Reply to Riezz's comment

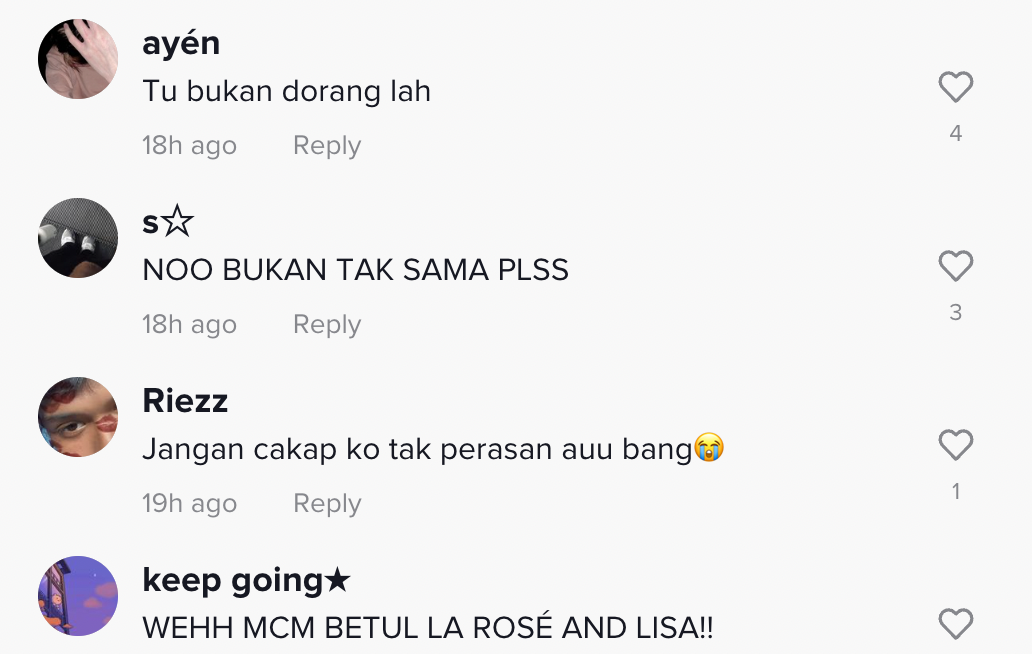[327, 503]
